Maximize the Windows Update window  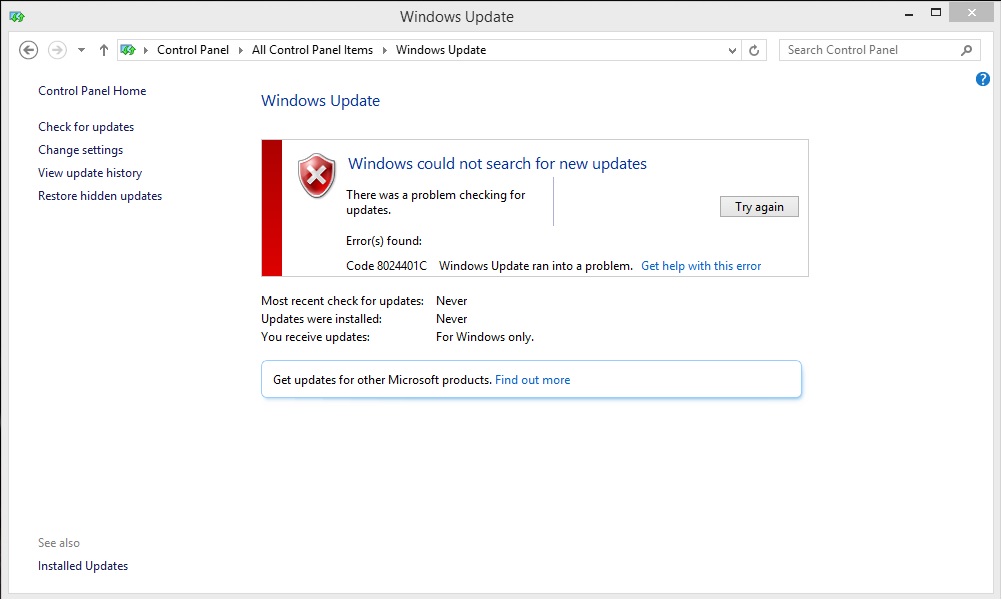pos(936,13)
